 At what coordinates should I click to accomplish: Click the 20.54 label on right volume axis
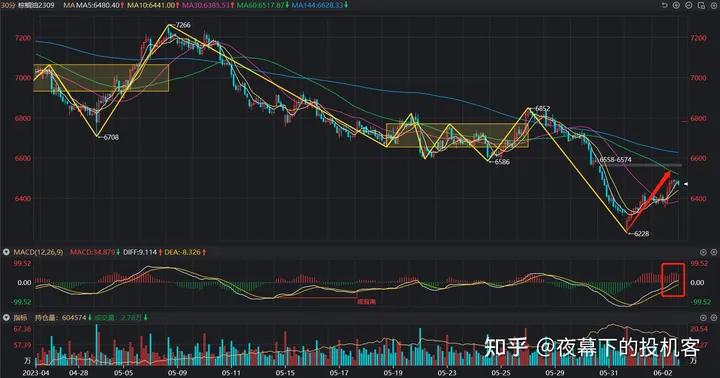(698, 329)
